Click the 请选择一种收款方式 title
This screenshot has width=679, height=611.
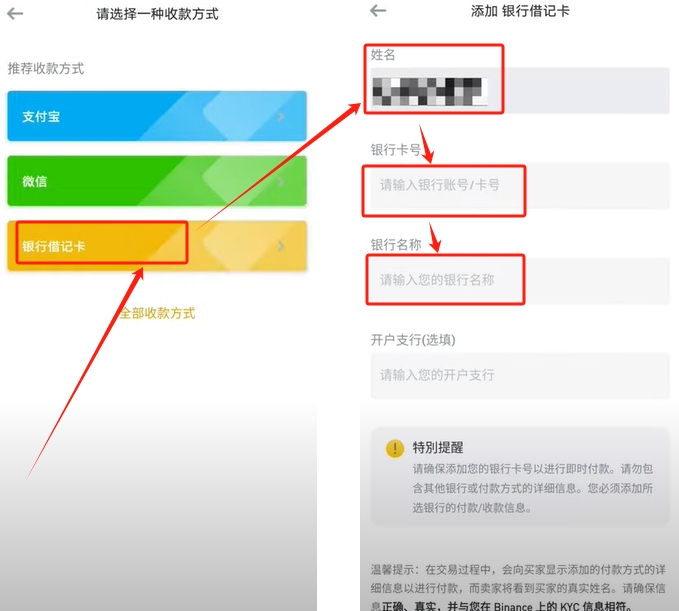tap(157, 14)
